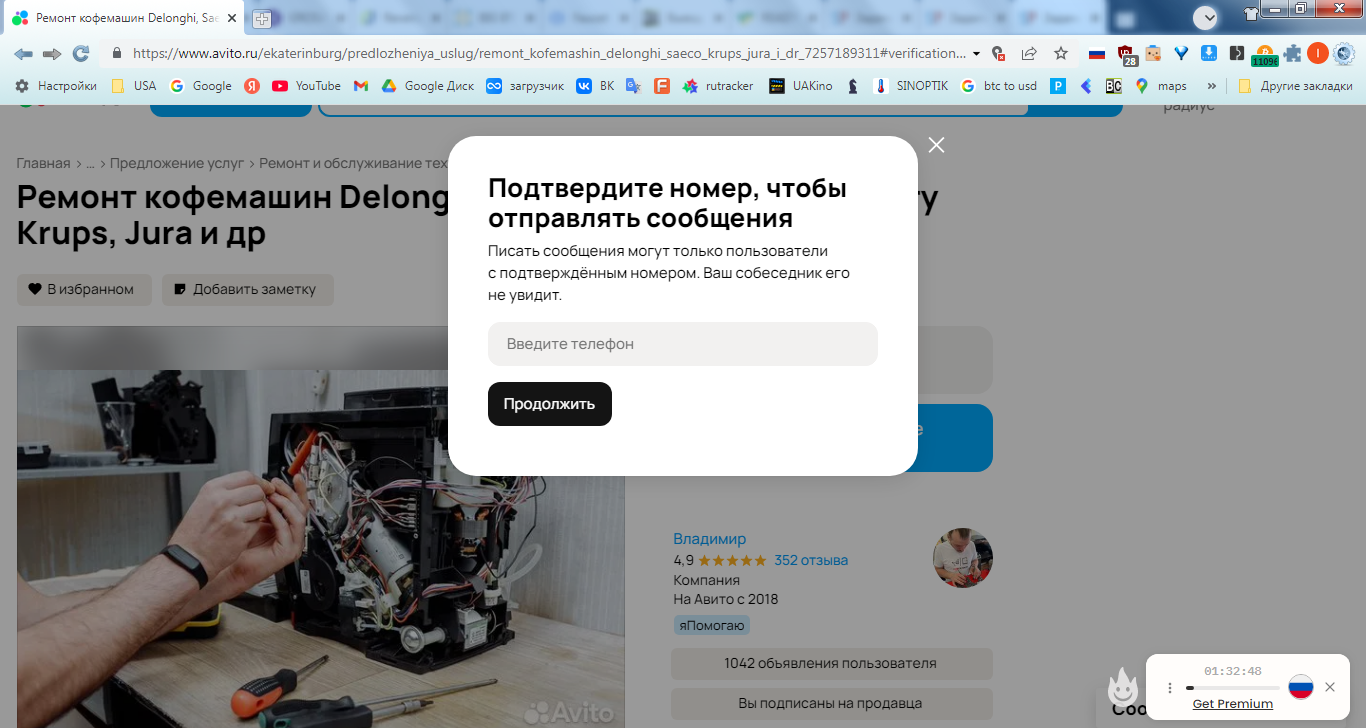This screenshot has height=728, width=1366.
Task: Click the chess knight bookmark icon
Action: (852, 86)
